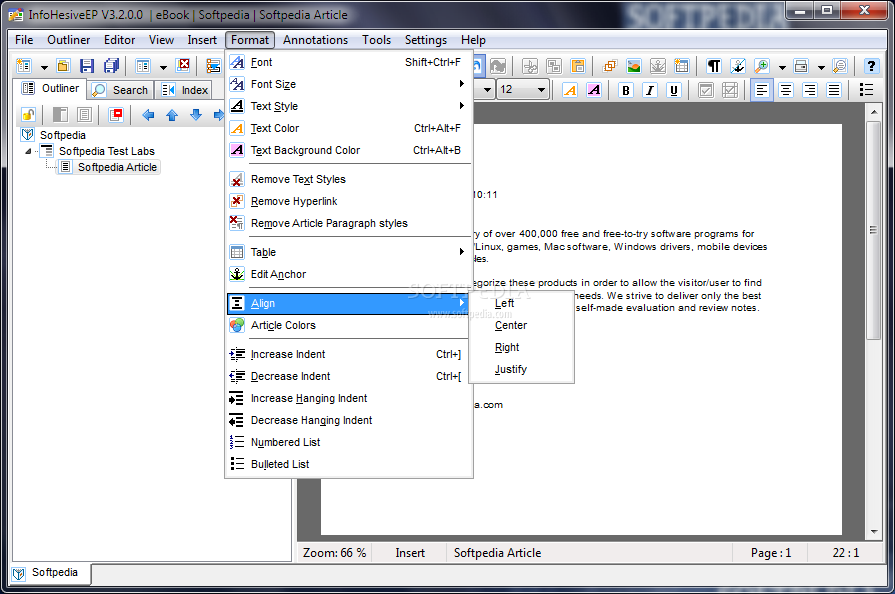The height and width of the screenshot is (594, 895).
Task: Toggle justify alignment toolbar button
Action: click(834, 90)
